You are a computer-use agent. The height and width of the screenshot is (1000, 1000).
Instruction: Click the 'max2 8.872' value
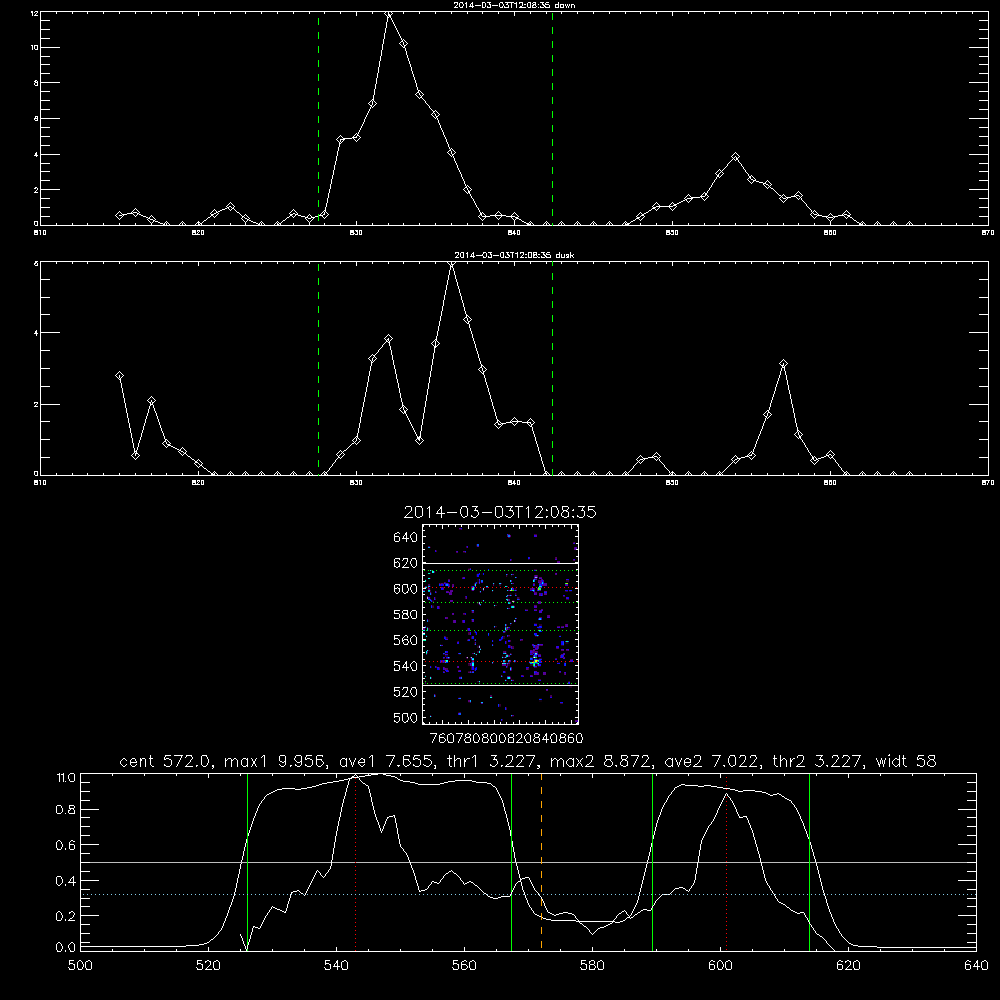tap(601, 761)
